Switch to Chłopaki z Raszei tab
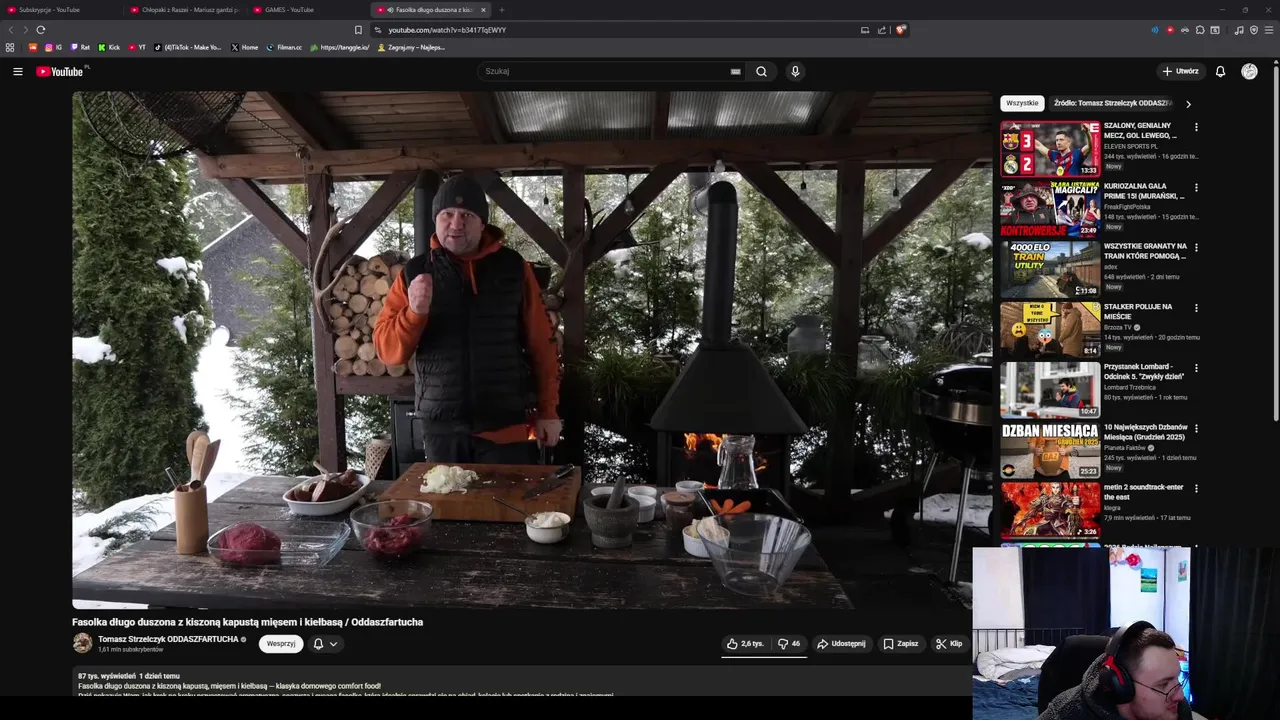This screenshot has height=720, width=1280. (185, 9)
